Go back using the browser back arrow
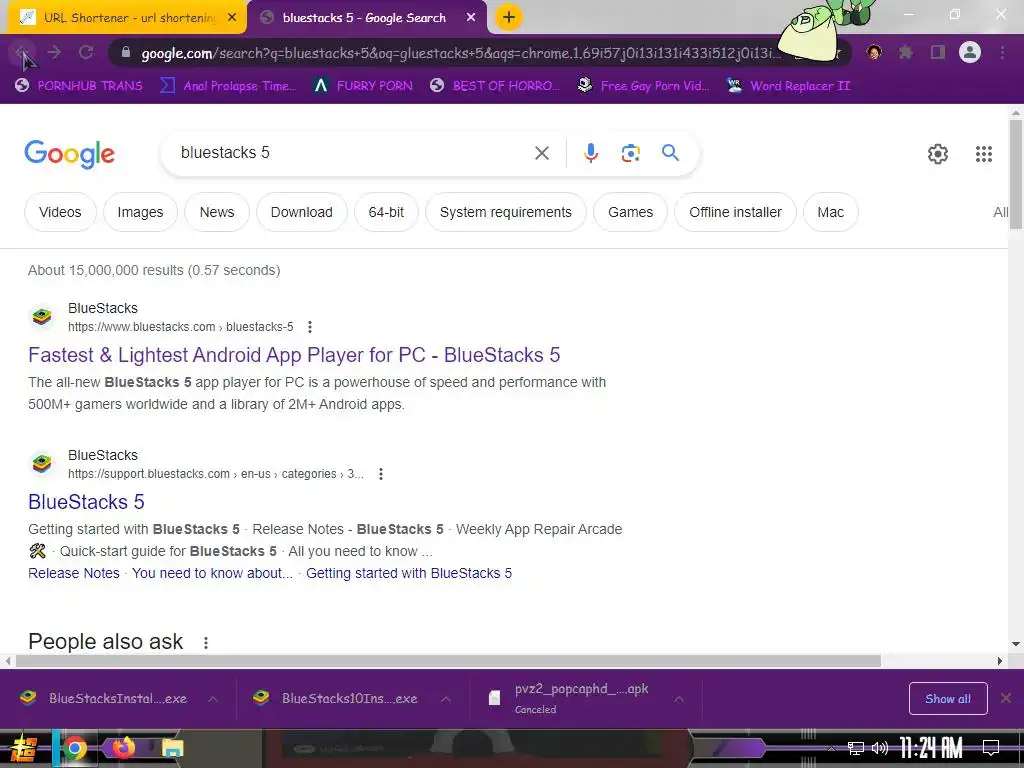 pos(23,52)
